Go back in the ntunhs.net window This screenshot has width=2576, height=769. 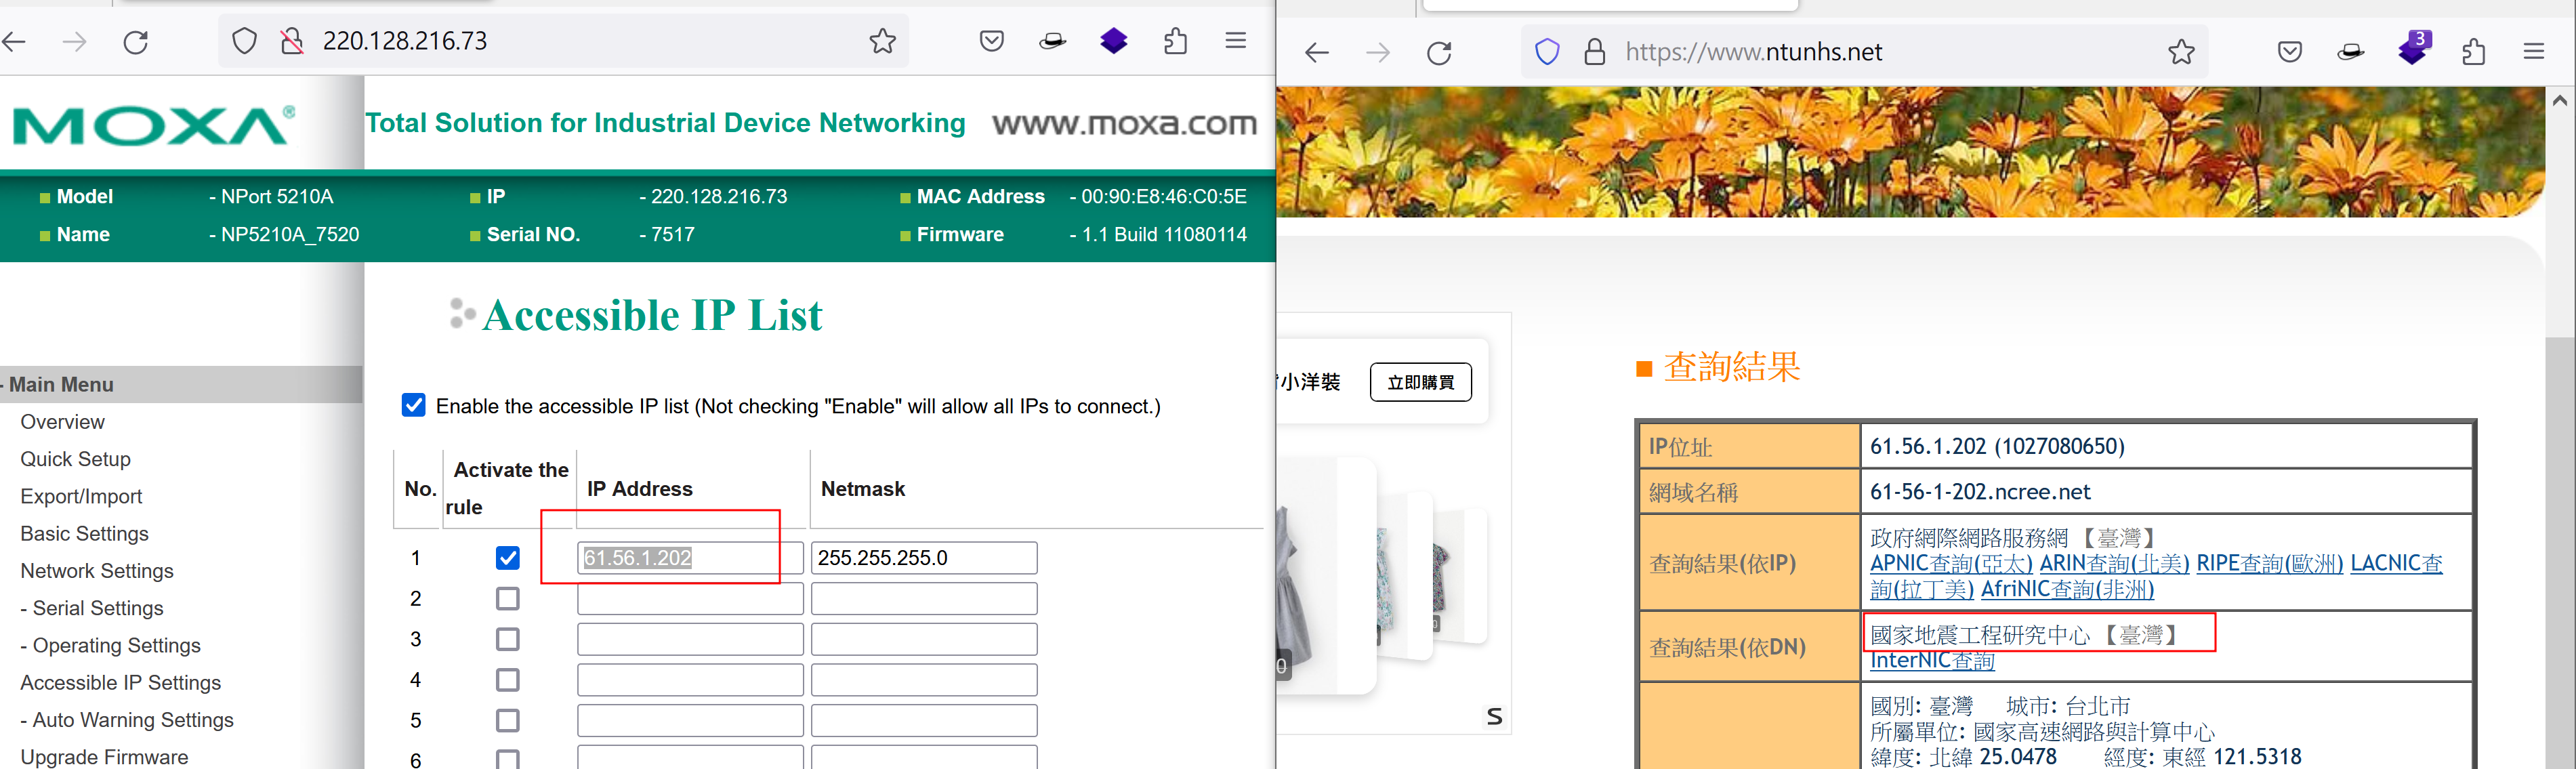(x=1317, y=53)
